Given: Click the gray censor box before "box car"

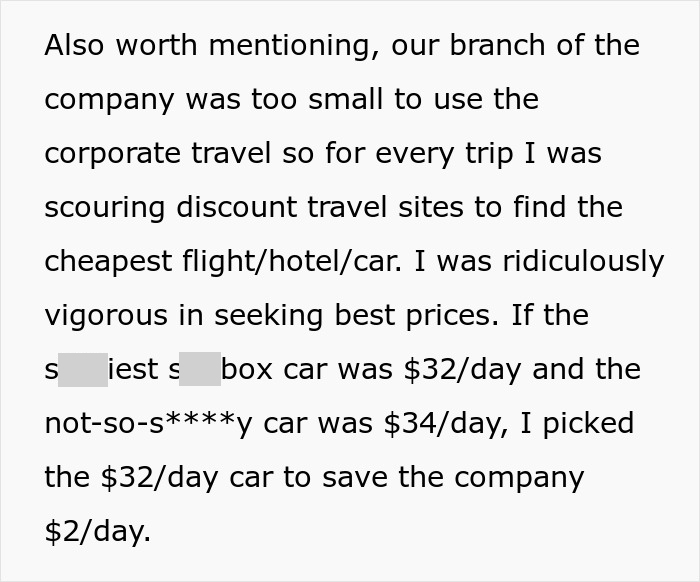Looking at the screenshot, I should pos(200,369).
